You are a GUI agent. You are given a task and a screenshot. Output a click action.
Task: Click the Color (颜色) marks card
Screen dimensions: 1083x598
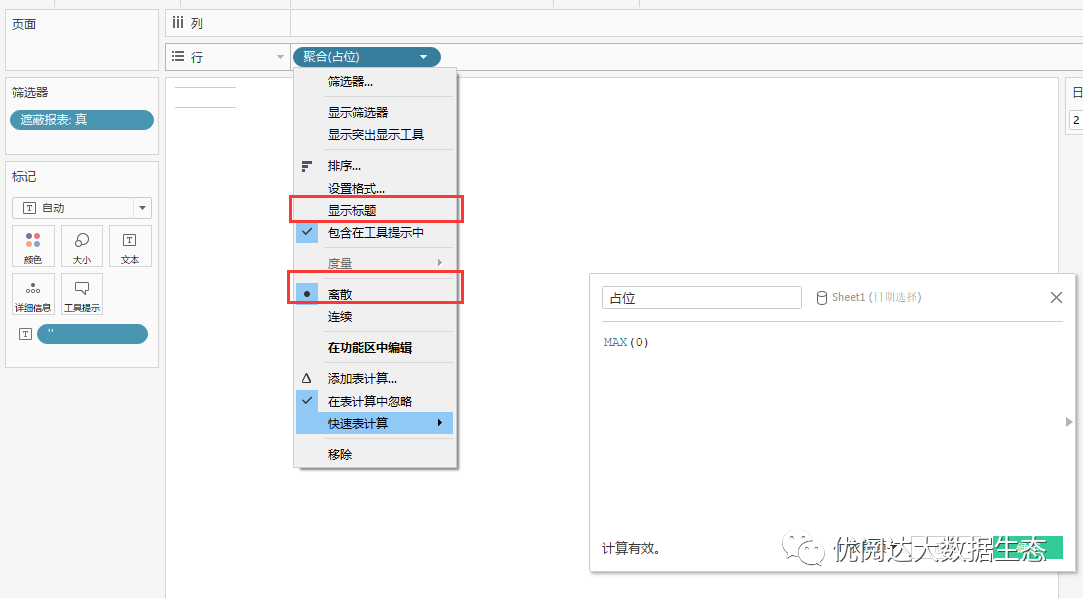[33, 246]
